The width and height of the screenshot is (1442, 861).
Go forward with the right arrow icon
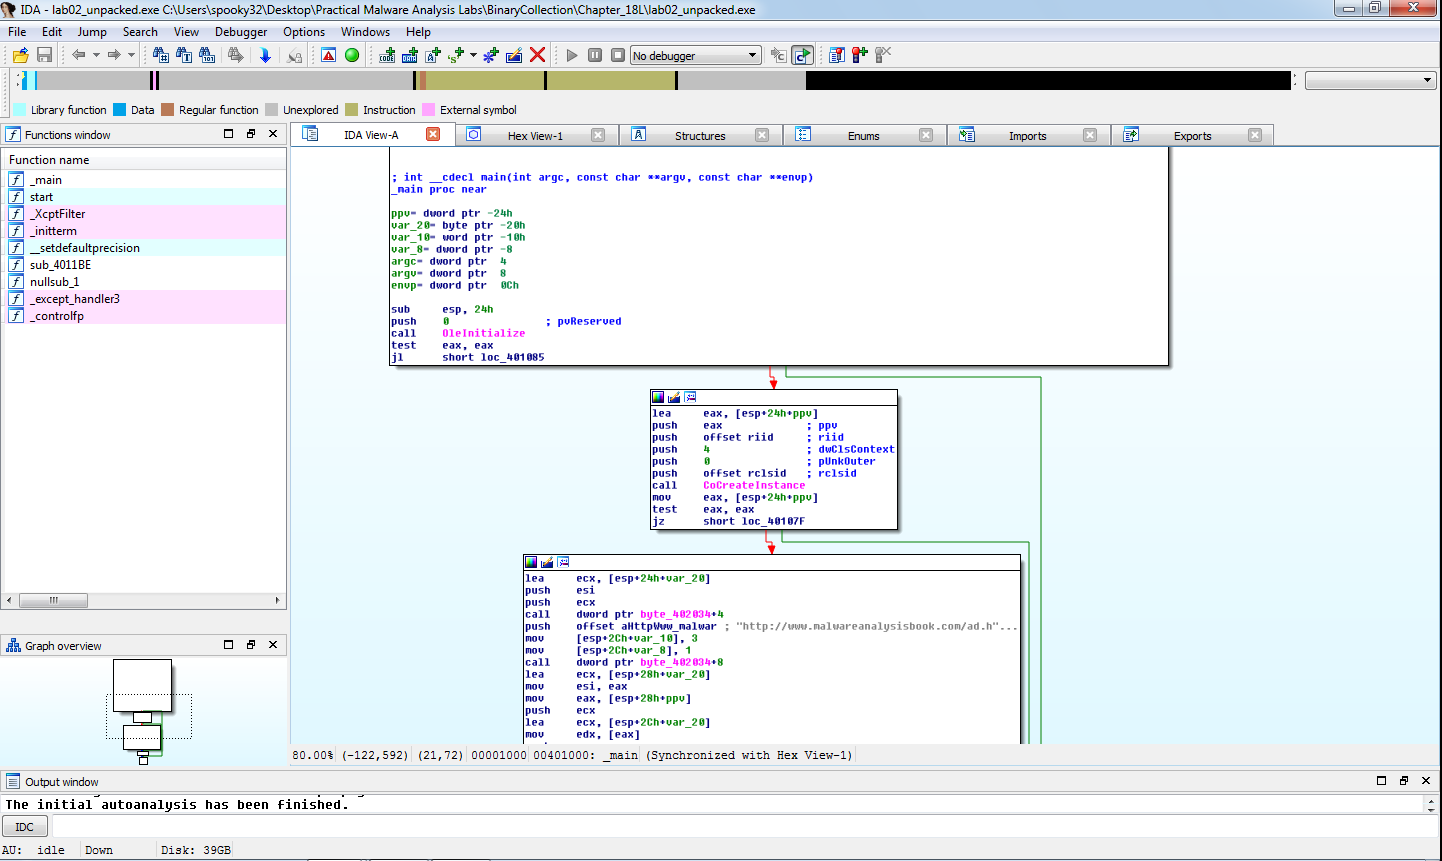tap(114, 55)
